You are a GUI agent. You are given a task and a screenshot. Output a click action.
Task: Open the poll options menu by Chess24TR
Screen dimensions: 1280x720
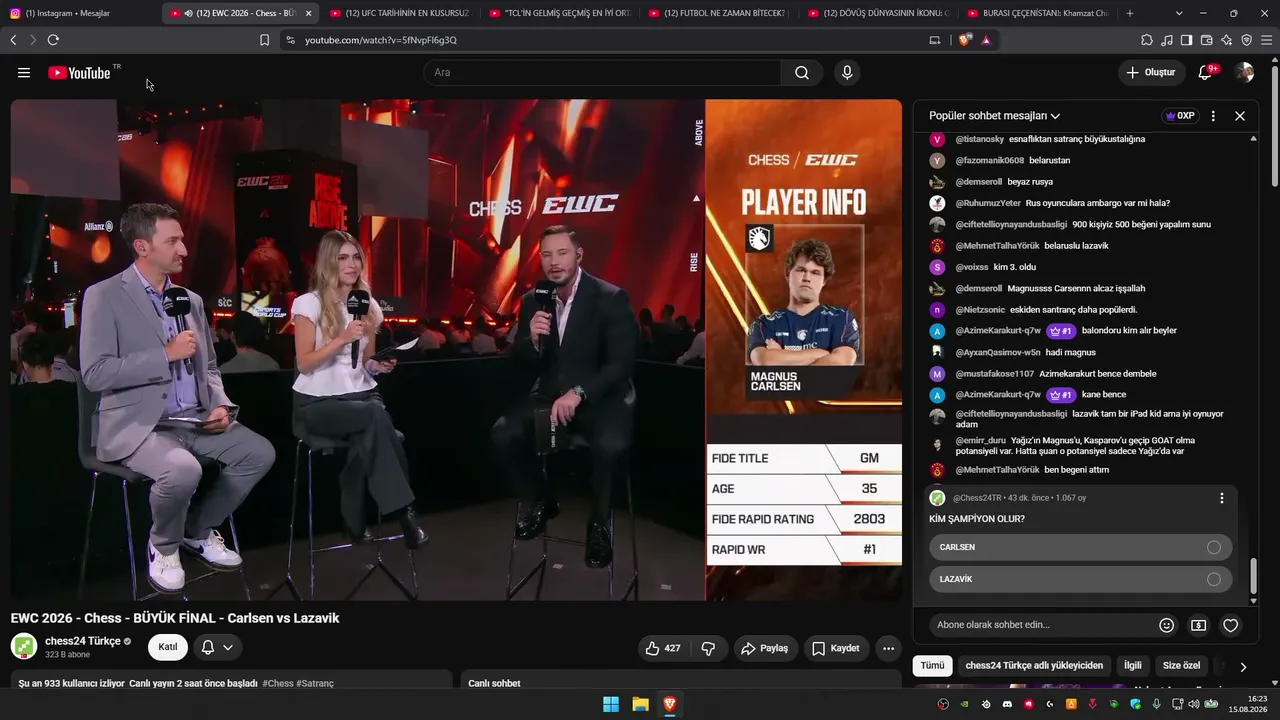(1221, 498)
